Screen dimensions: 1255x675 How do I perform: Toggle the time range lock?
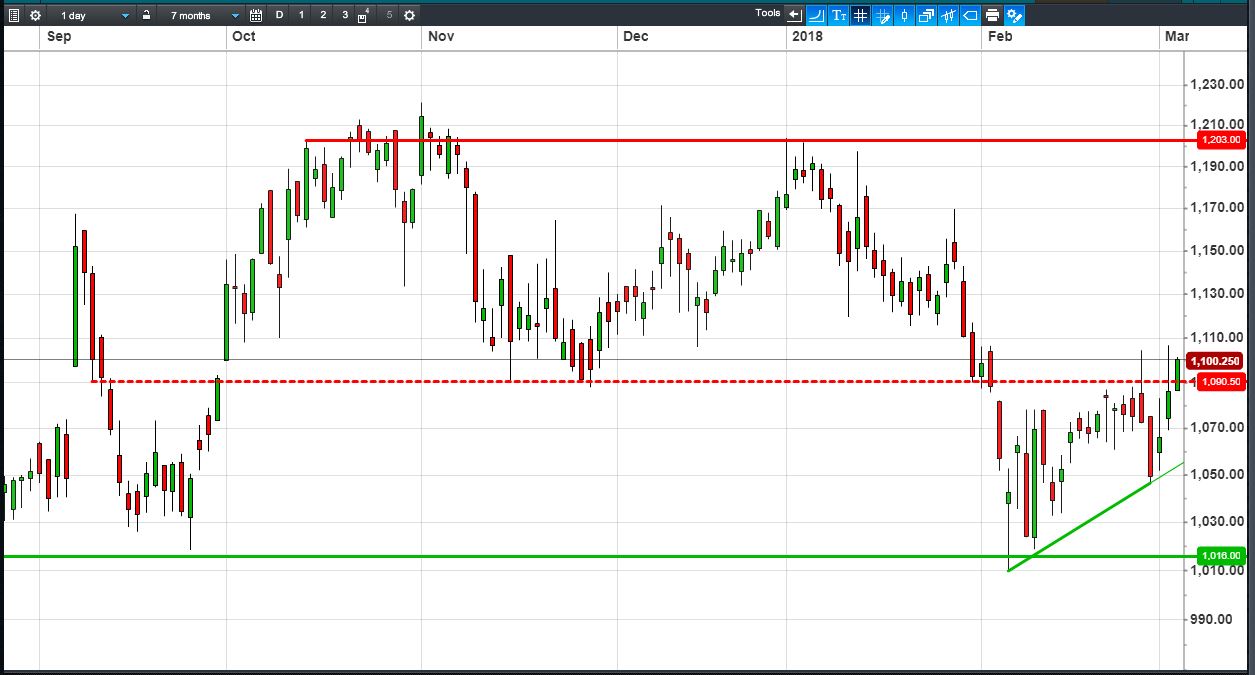click(146, 15)
